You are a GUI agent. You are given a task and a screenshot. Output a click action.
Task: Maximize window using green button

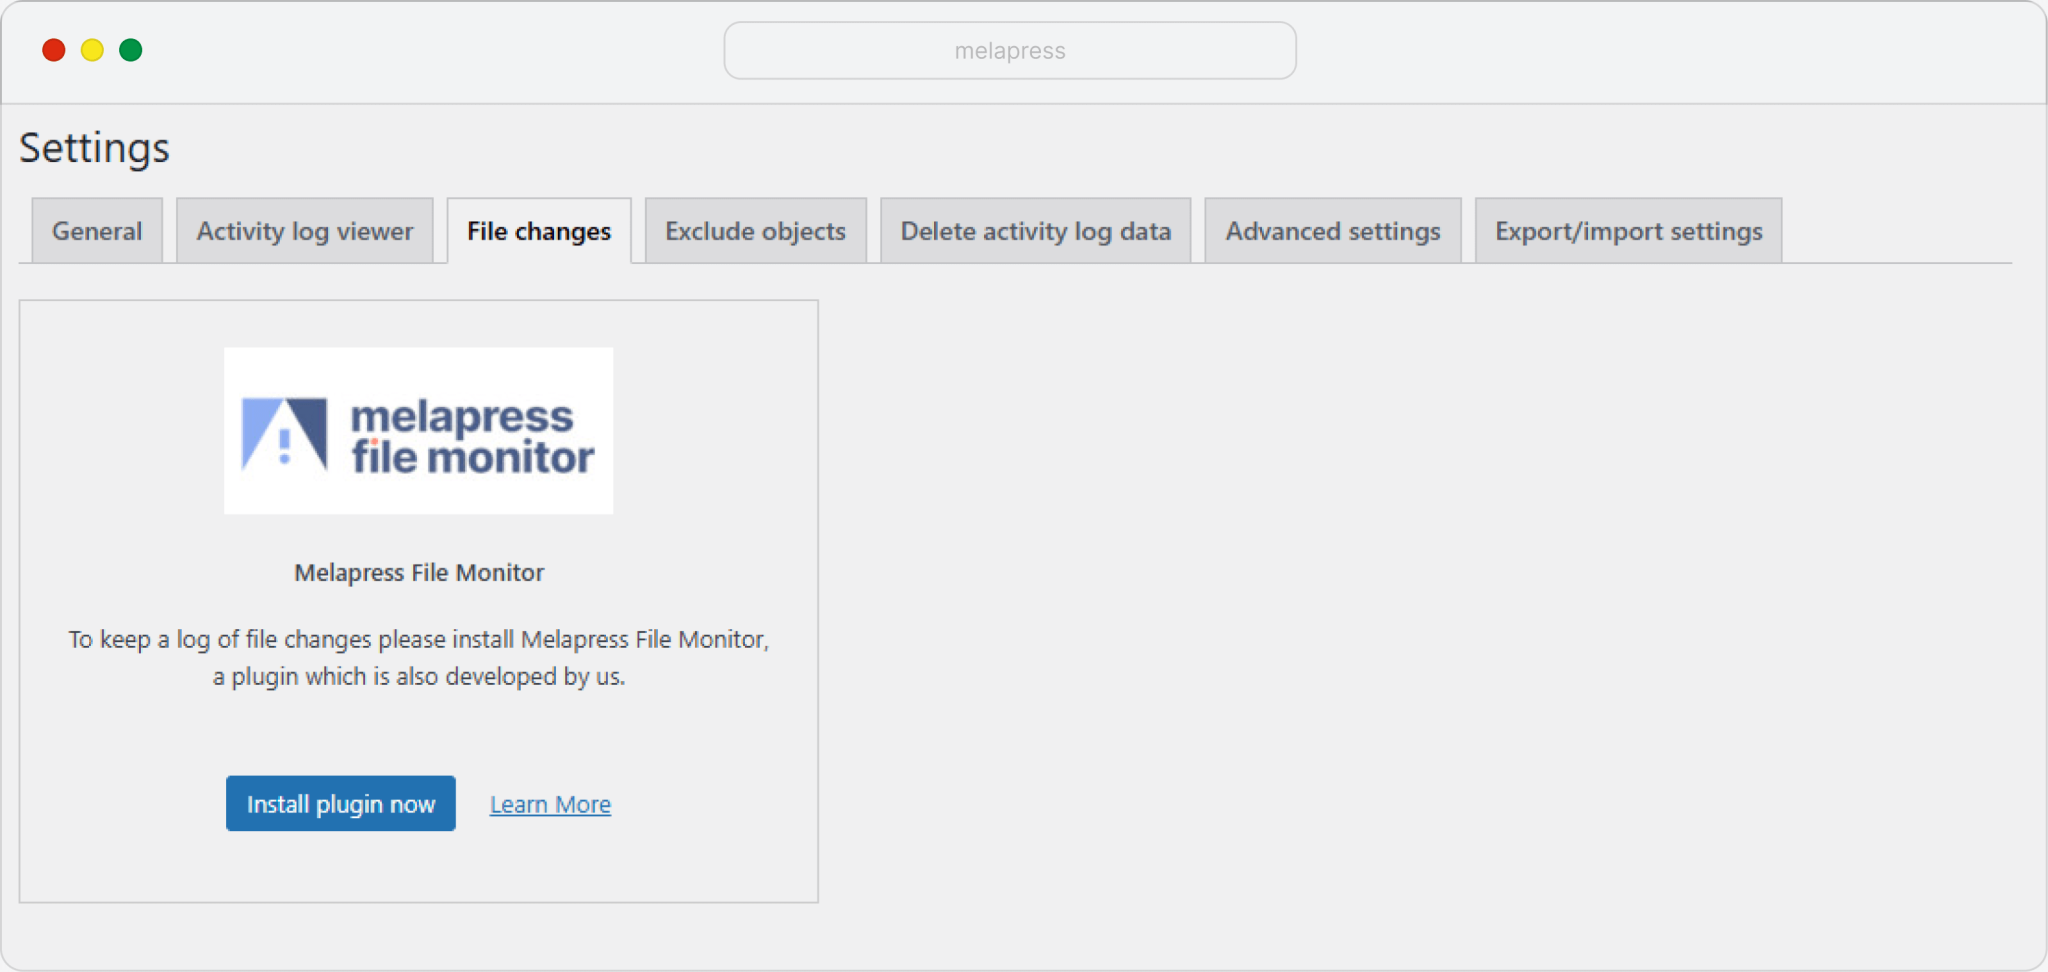pos(130,50)
